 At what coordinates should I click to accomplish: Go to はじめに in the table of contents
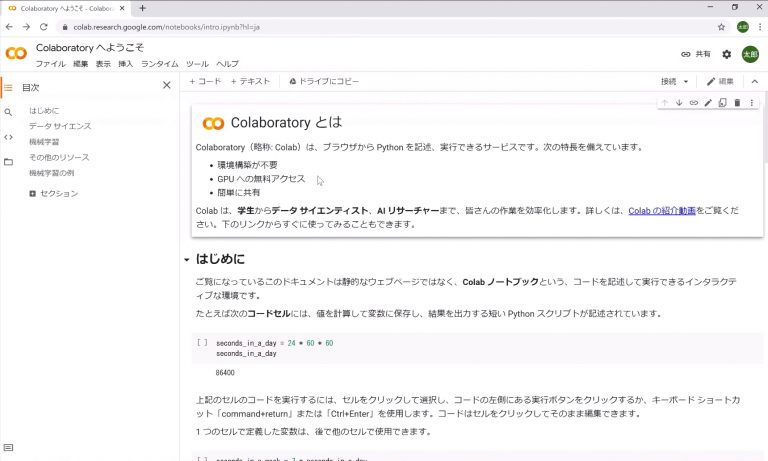(x=44, y=111)
